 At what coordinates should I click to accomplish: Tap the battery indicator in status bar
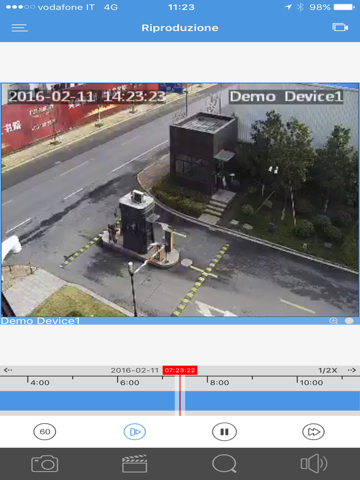tap(345, 7)
